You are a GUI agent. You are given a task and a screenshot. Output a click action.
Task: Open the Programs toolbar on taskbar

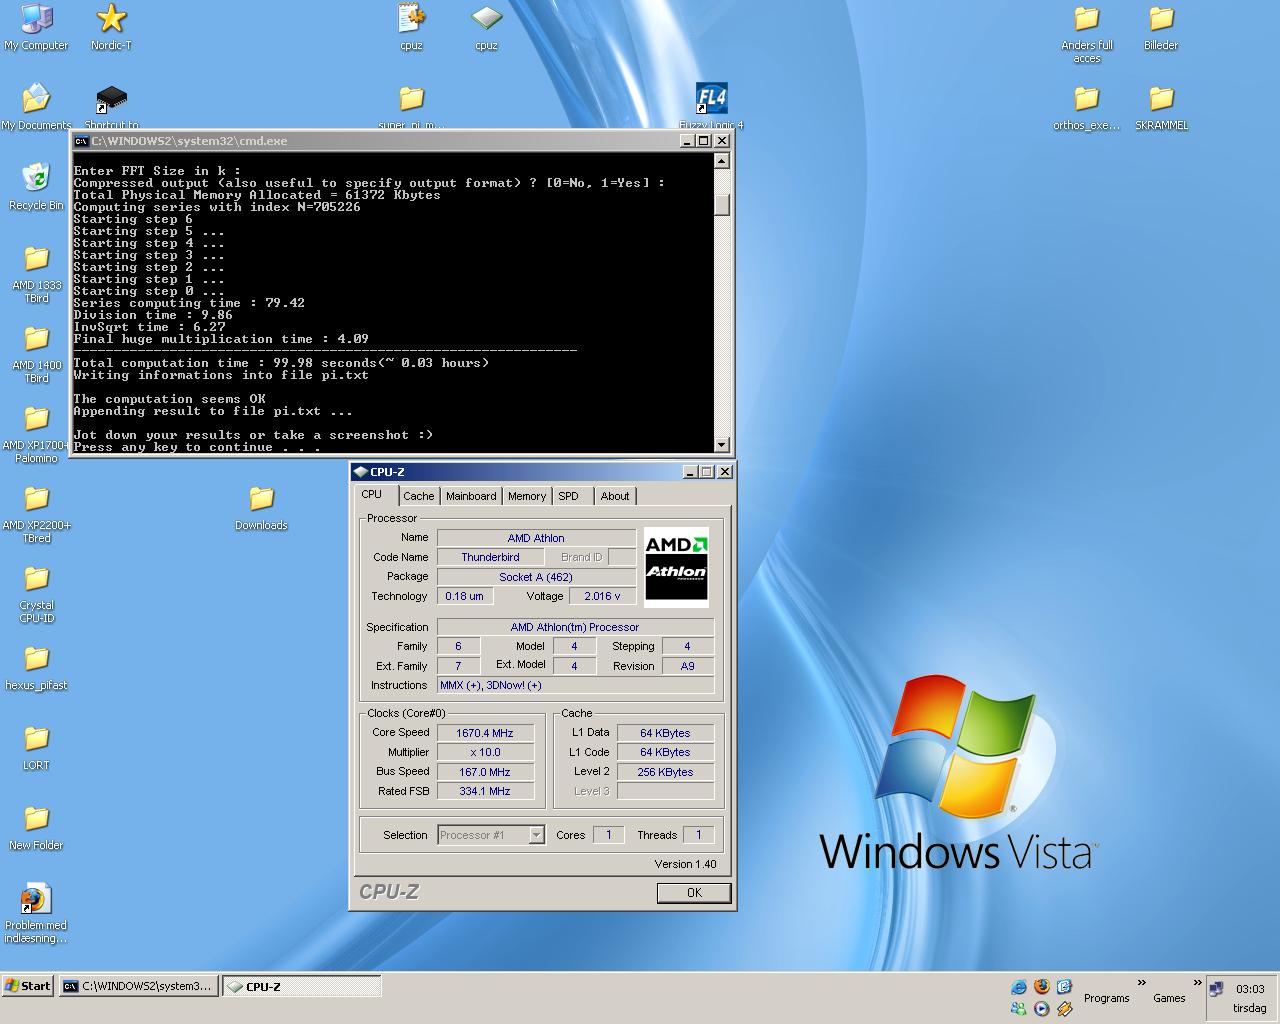[x=1106, y=998]
